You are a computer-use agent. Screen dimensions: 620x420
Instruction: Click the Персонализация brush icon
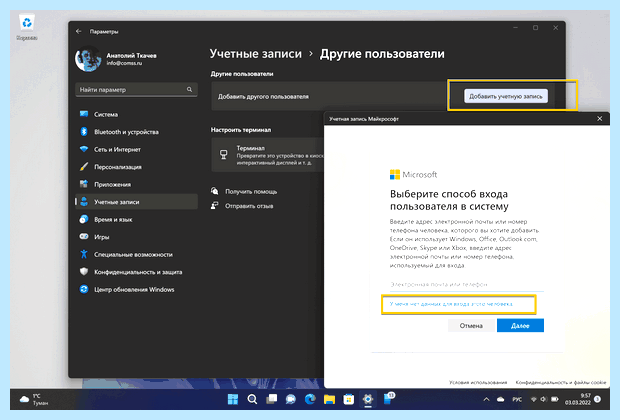click(x=84, y=167)
